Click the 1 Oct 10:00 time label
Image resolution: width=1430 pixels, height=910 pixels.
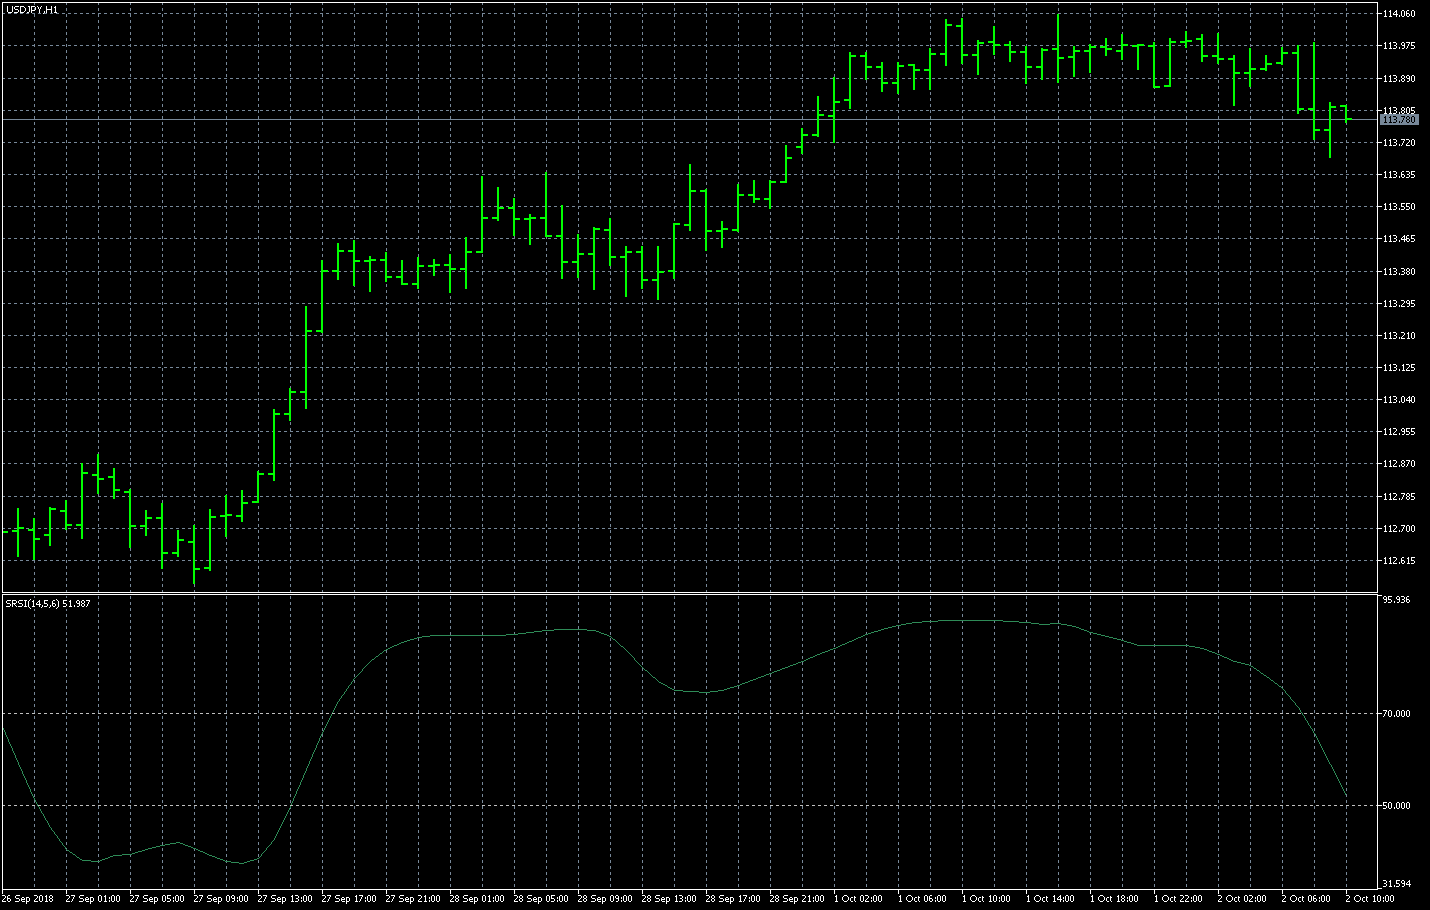click(986, 899)
